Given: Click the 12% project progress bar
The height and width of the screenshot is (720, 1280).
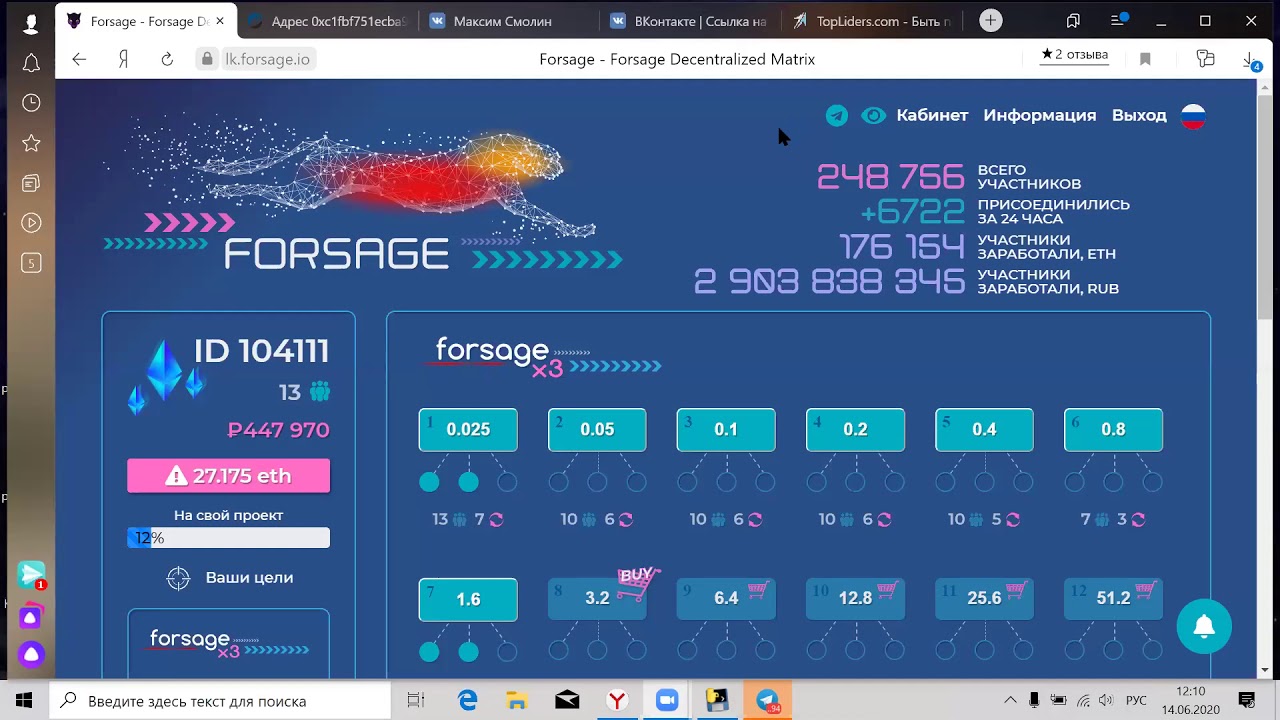Looking at the screenshot, I should (x=228, y=538).
